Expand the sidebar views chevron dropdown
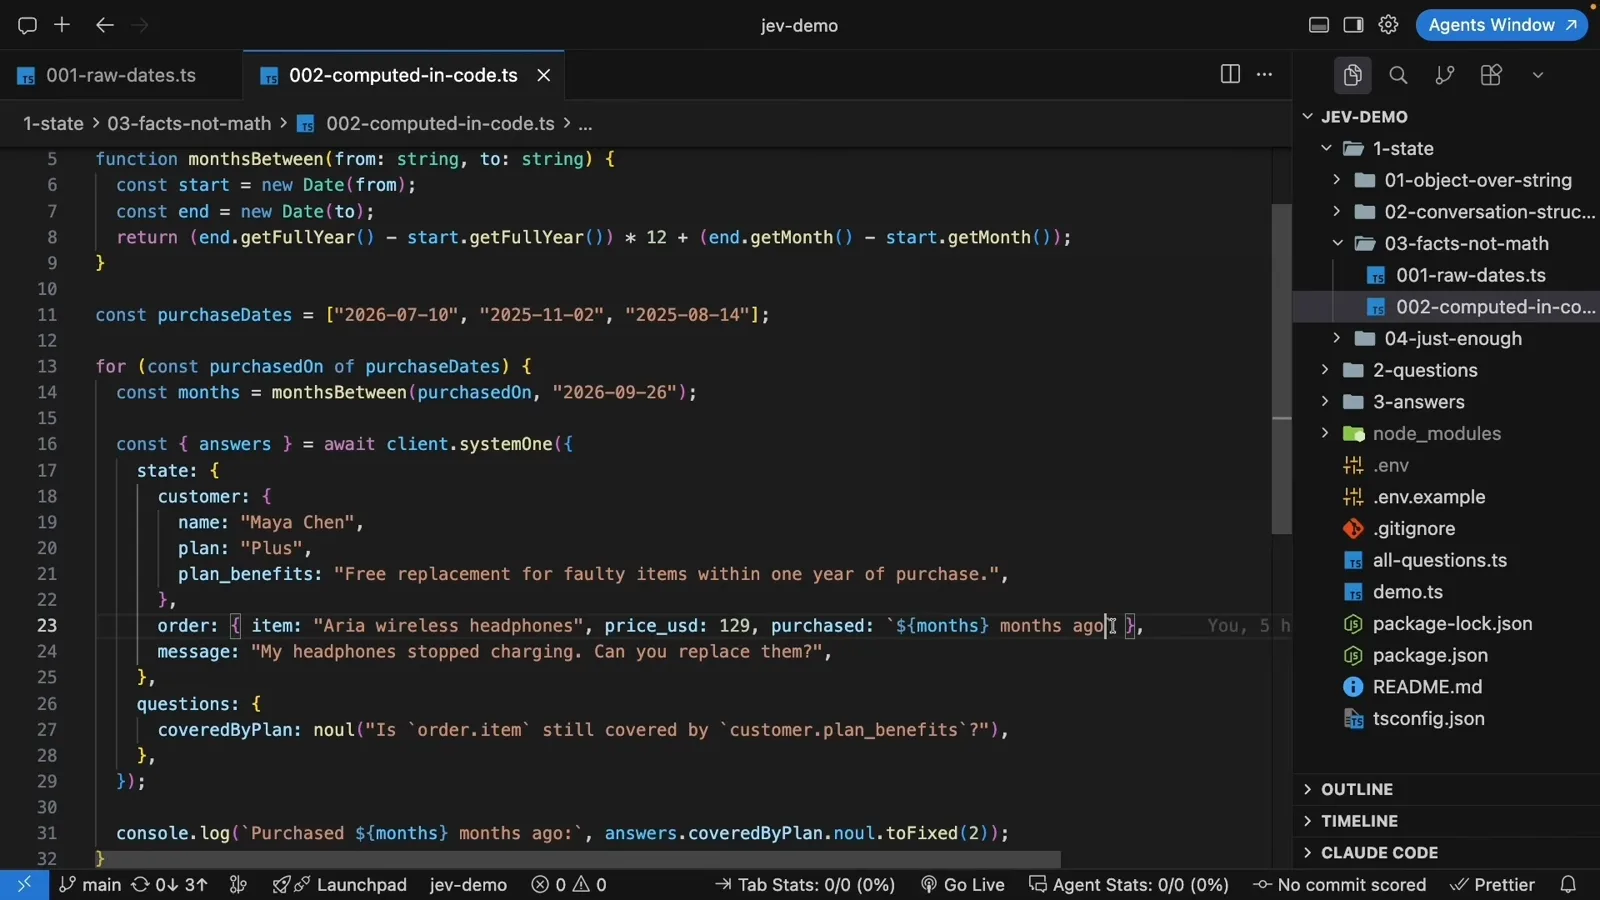Screen dimensions: 1600x900 tap(1538, 75)
